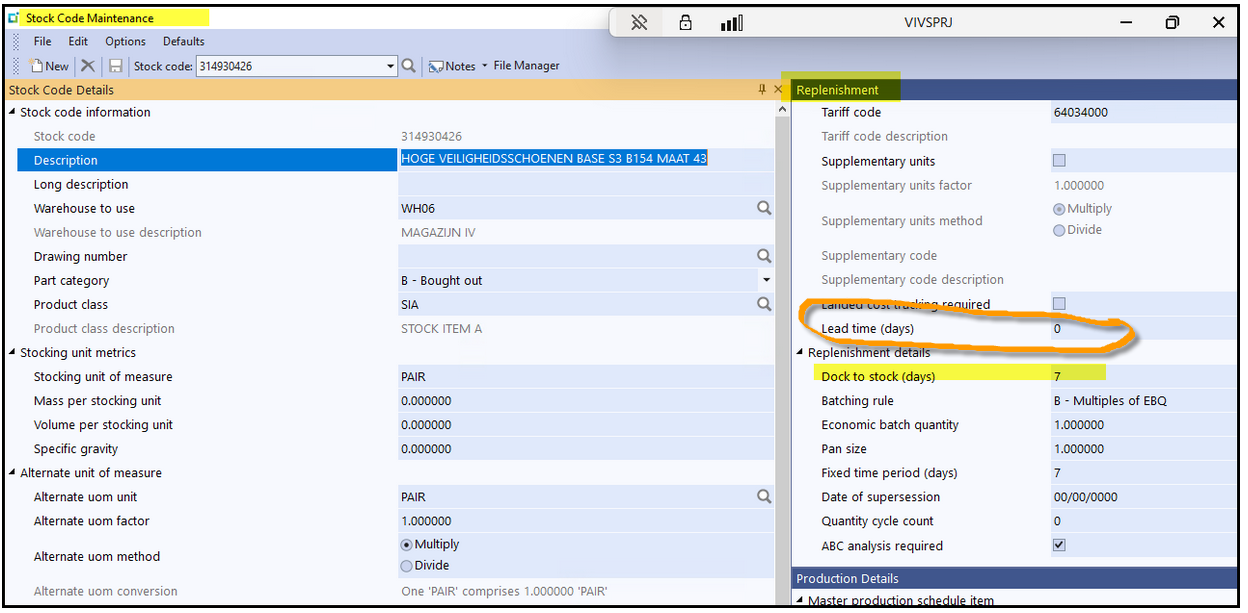The width and height of the screenshot is (1248, 613).
Task: Click the Product class SIA search icon
Action: point(764,304)
